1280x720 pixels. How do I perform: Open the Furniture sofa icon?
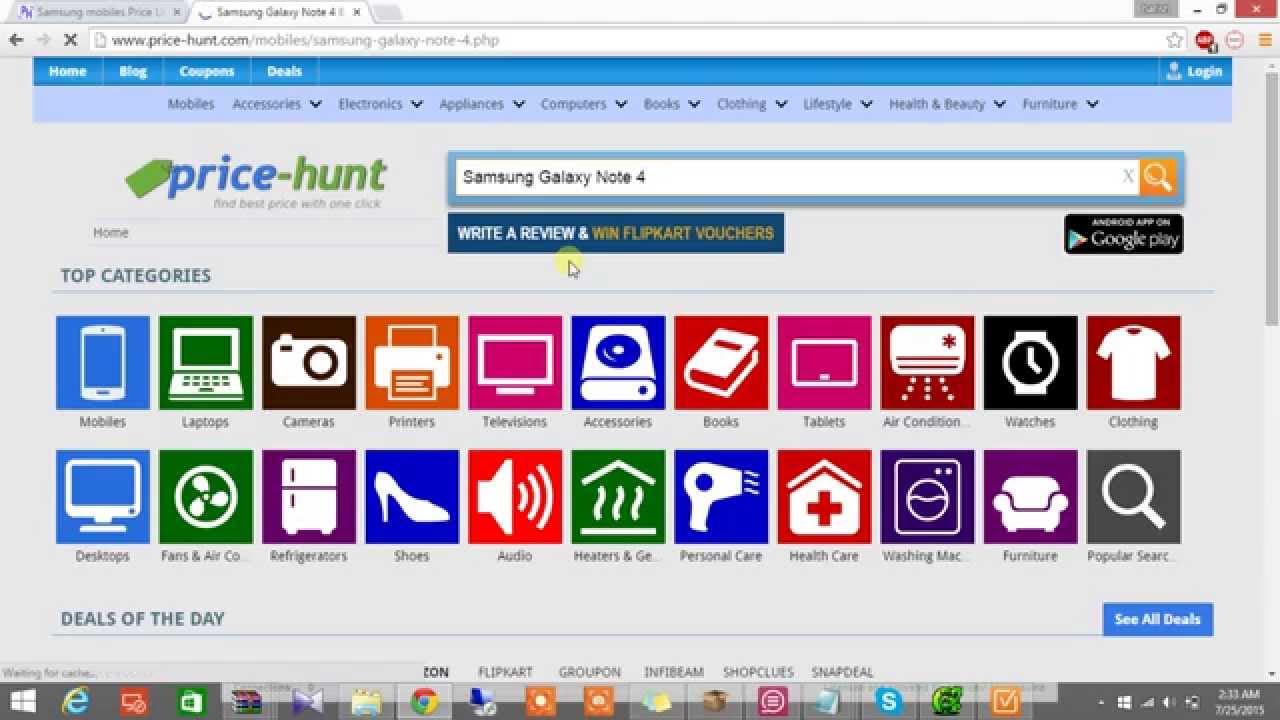(x=1030, y=497)
